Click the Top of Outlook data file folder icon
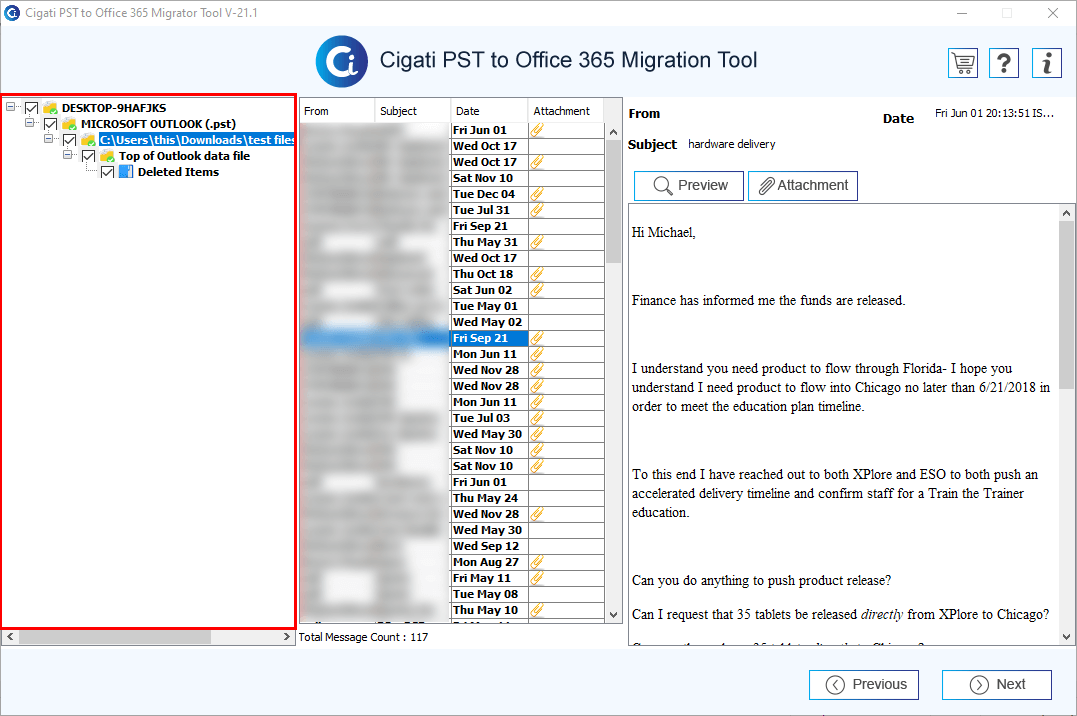 [108, 156]
